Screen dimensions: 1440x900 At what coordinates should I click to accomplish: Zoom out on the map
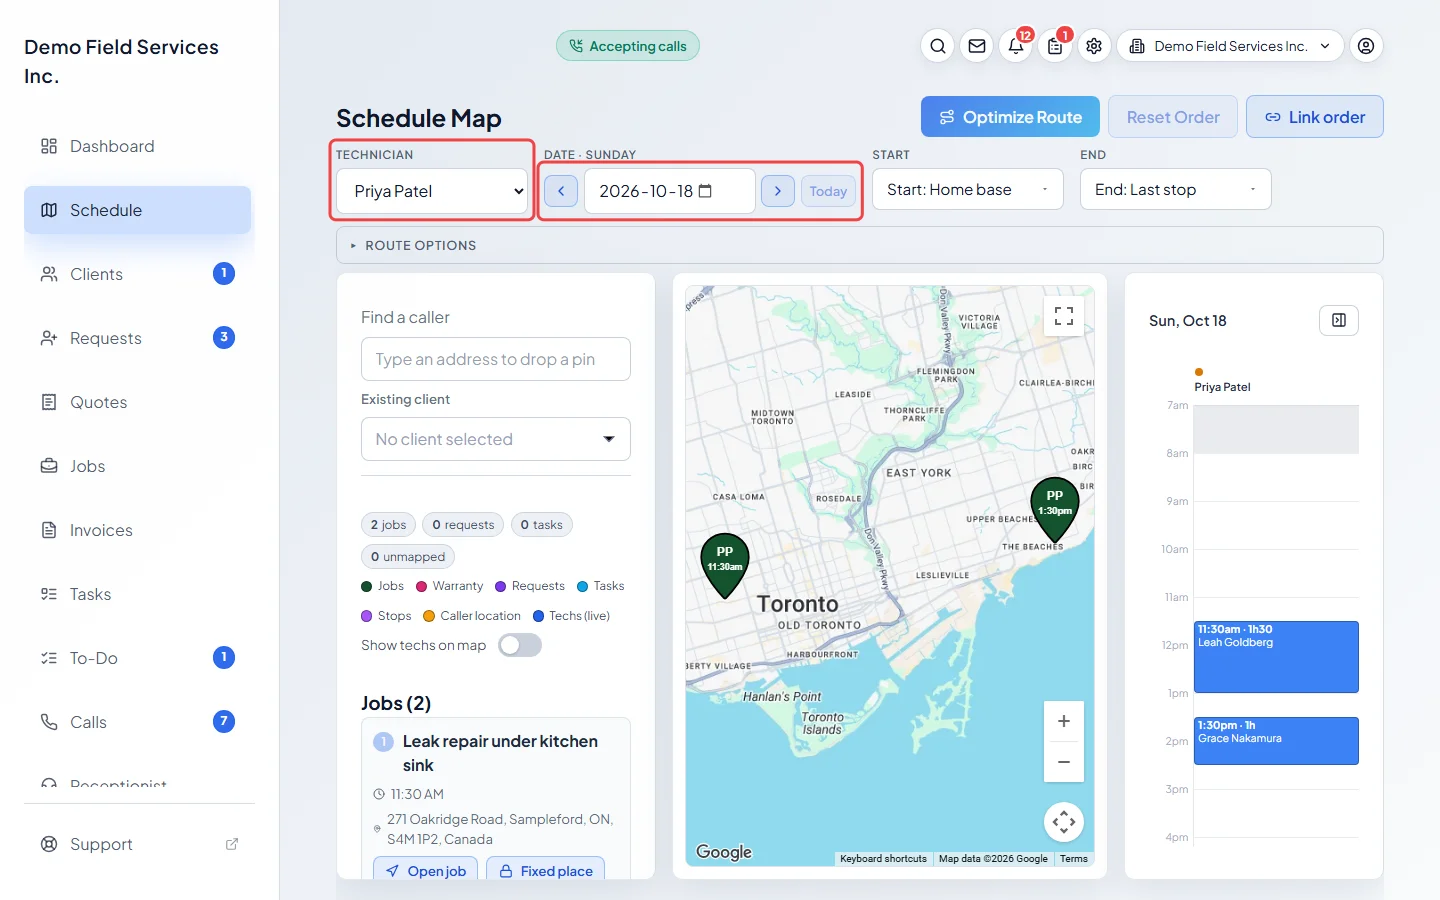[1064, 762]
